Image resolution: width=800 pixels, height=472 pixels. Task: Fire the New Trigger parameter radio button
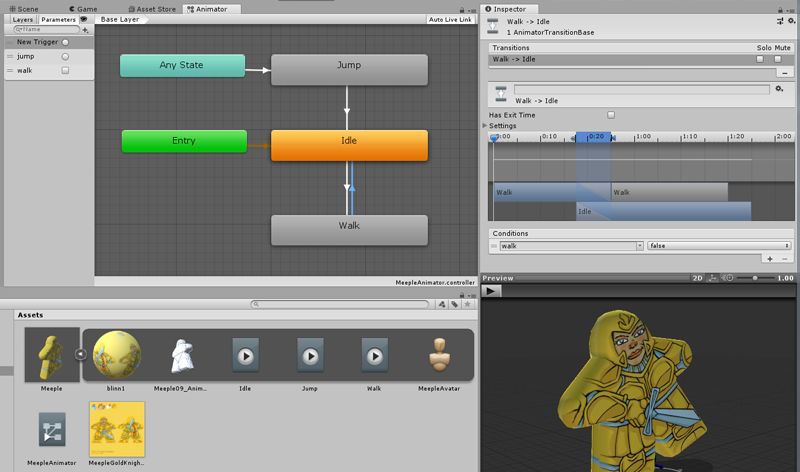coord(65,42)
